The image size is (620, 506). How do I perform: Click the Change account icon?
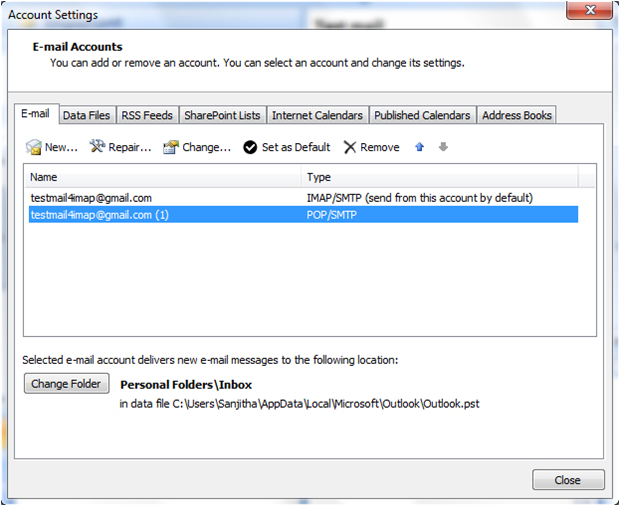tap(171, 147)
